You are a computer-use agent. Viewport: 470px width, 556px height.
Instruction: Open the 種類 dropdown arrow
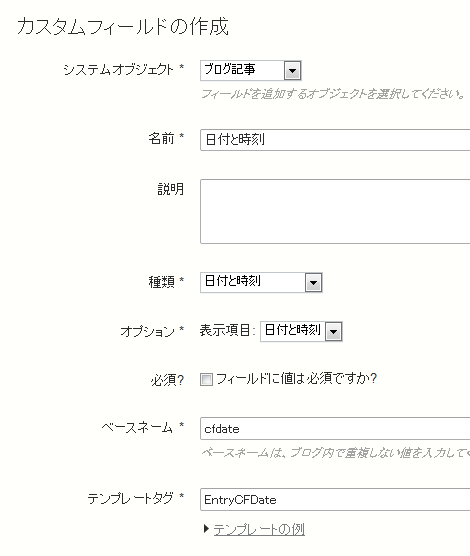point(314,283)
